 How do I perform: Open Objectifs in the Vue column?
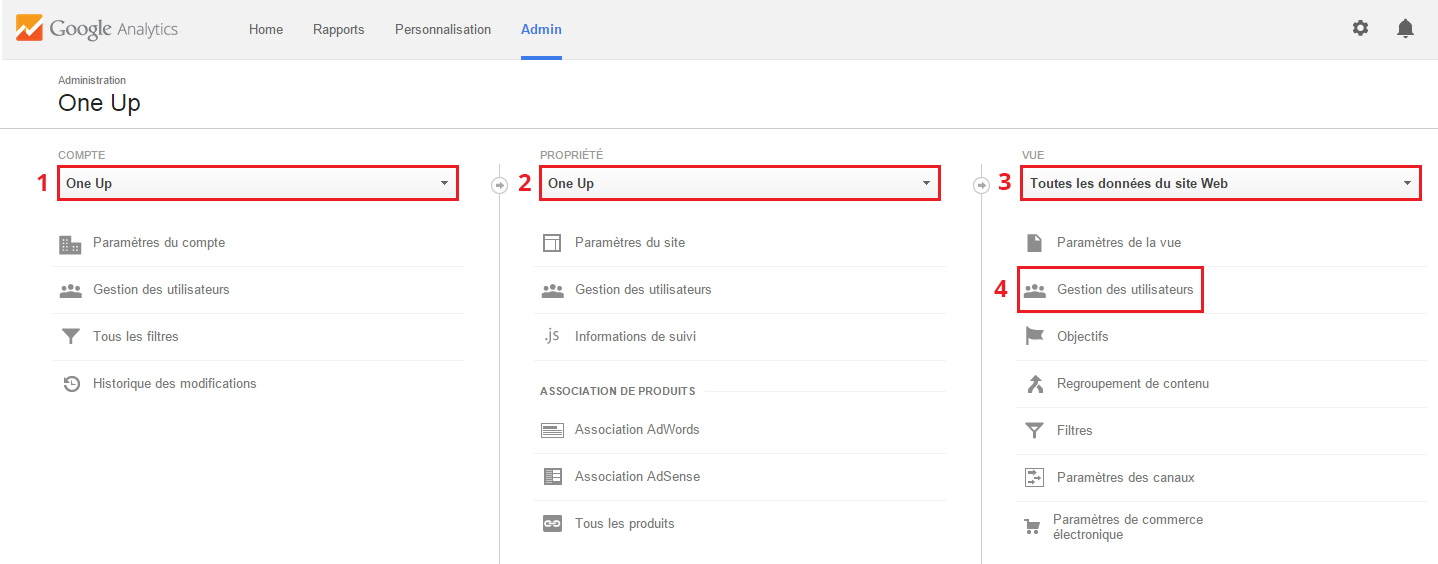coord(1083,337)
